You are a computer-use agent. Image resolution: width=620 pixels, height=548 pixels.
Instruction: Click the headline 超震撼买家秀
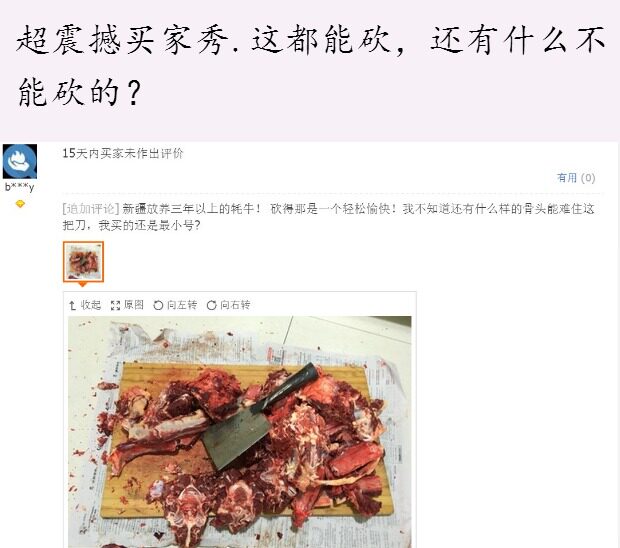pyautogui.click(x=123, y=40)
